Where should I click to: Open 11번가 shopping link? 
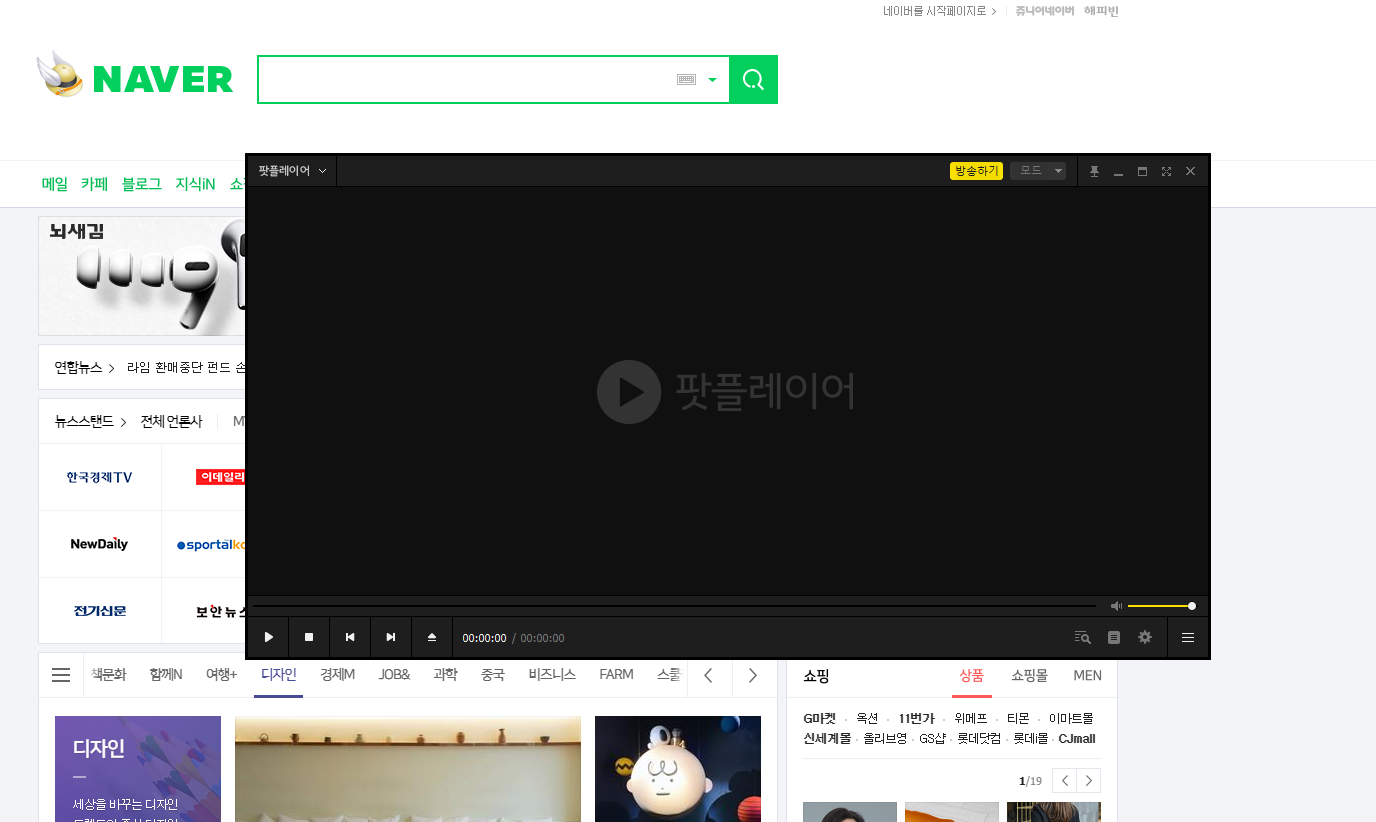coord(916,718)
